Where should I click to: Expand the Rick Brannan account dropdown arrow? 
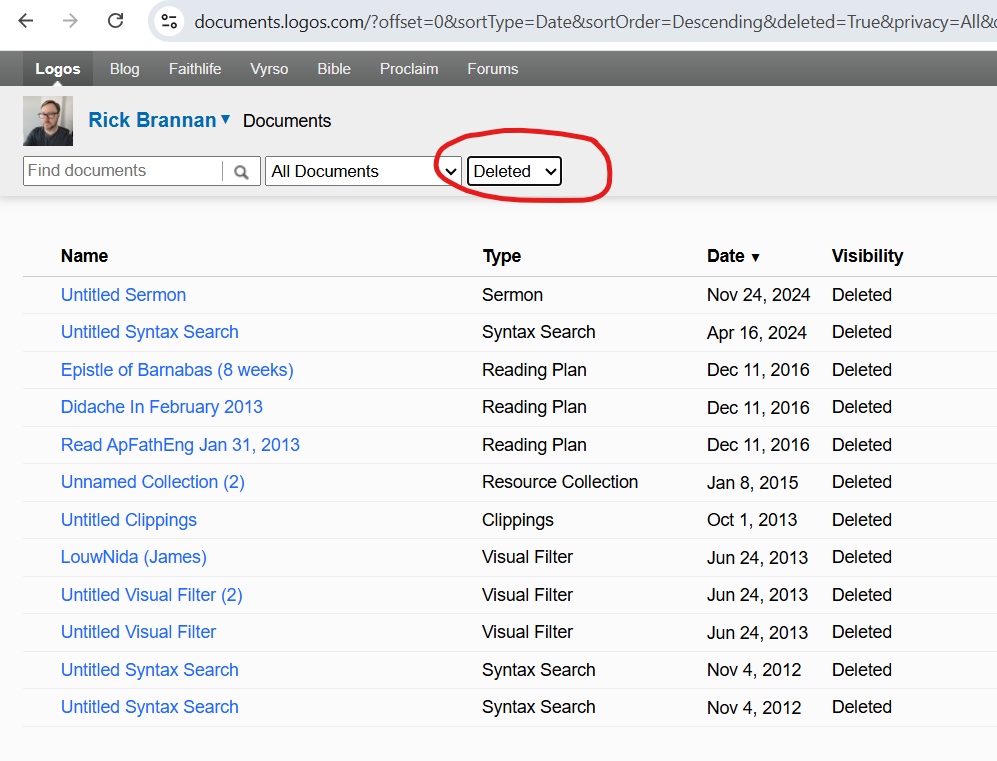(225, 119)
